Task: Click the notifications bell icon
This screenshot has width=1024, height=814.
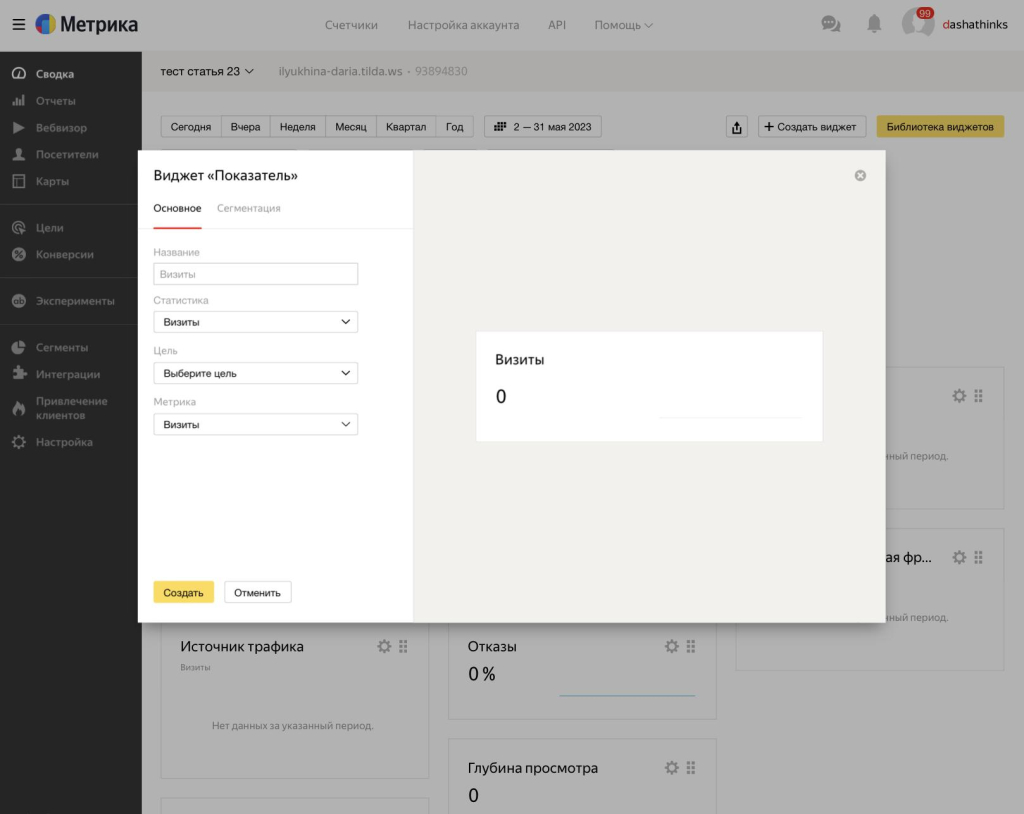Action: 874,24
